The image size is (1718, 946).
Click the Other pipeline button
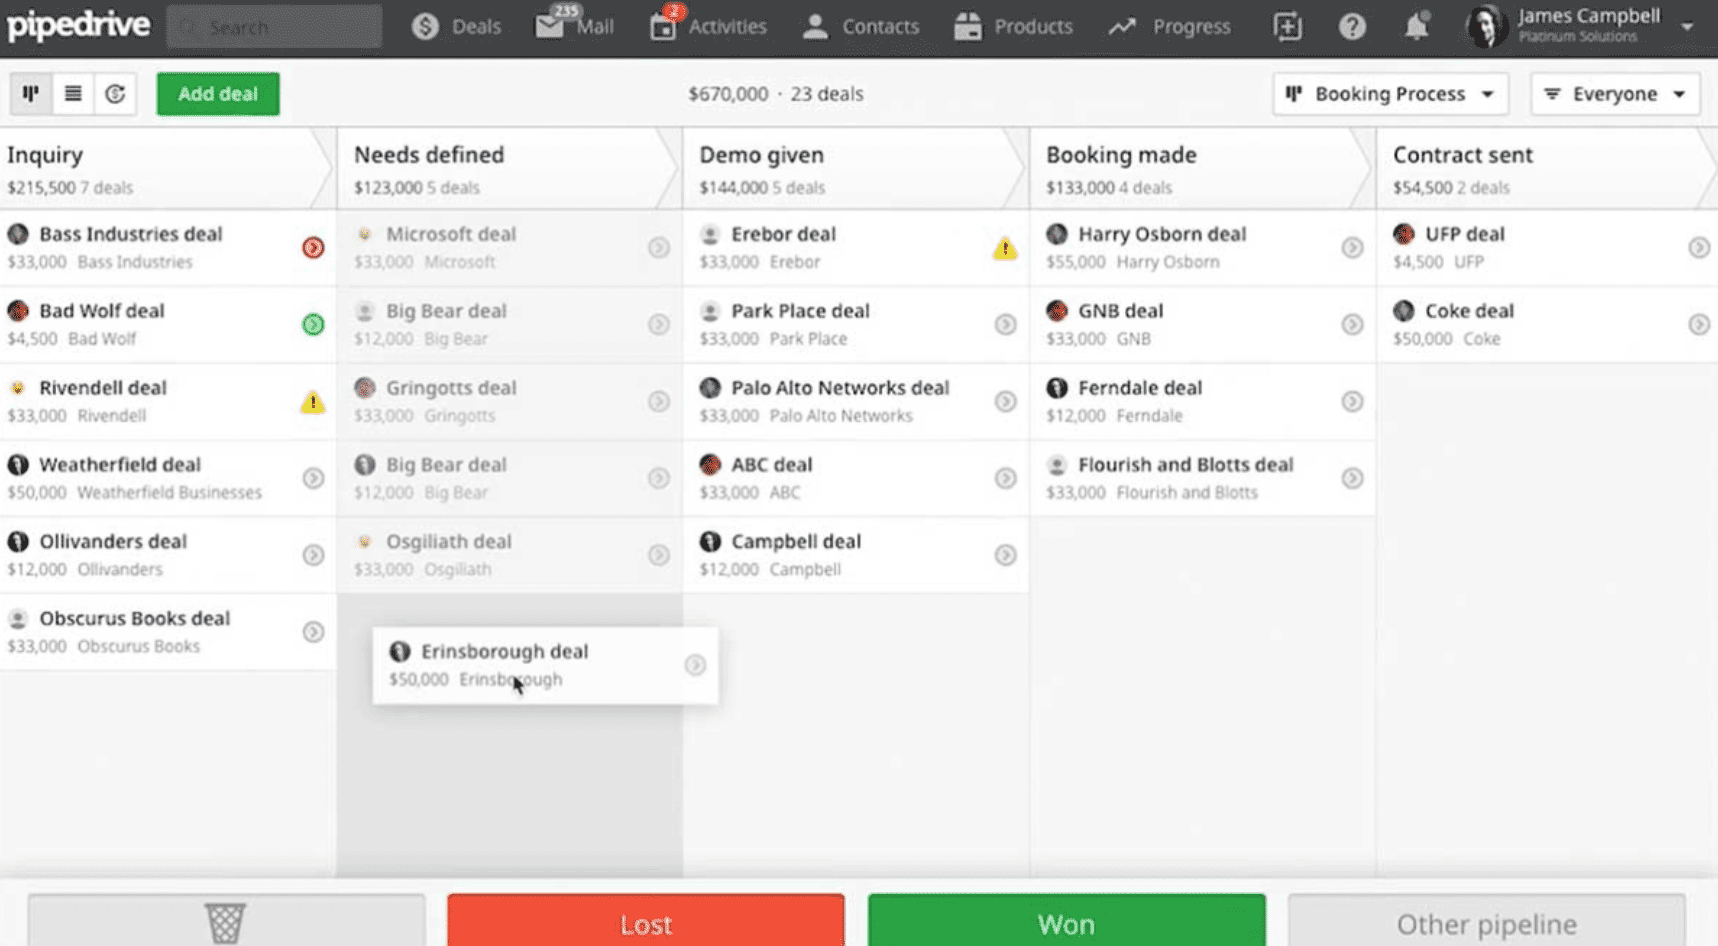1487,921
